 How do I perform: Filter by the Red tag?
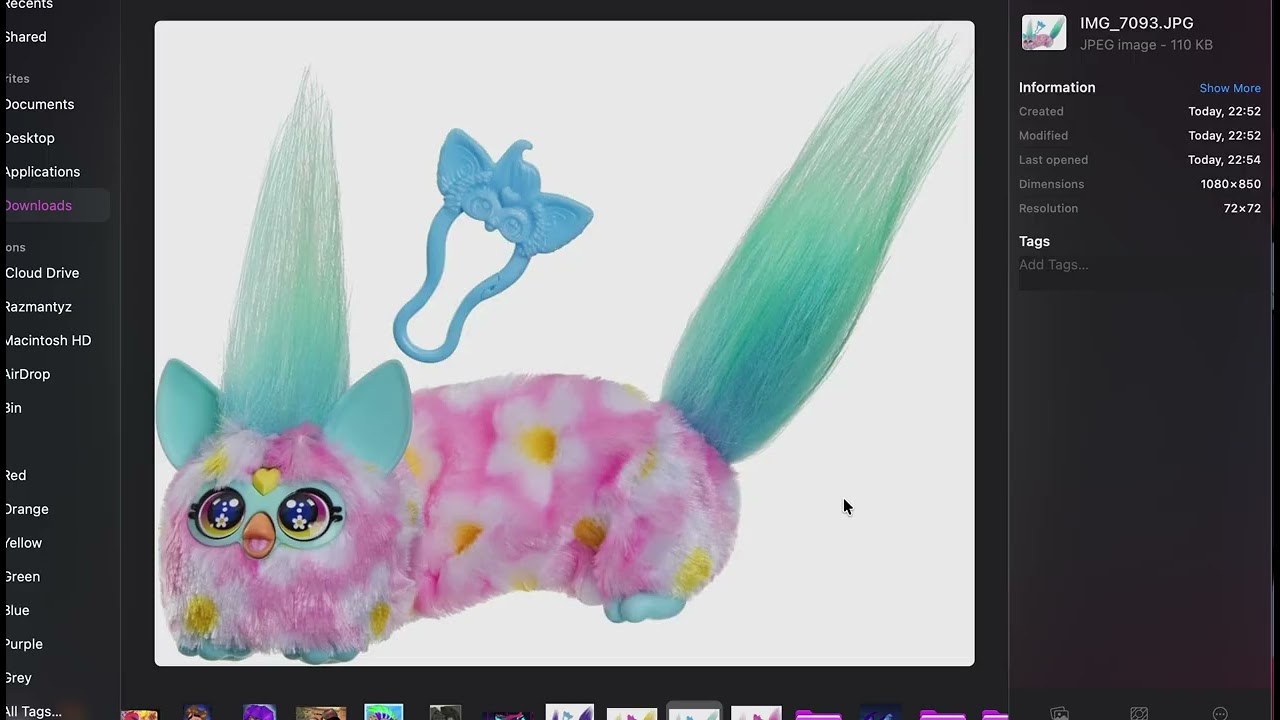click(x=15, y=475)
